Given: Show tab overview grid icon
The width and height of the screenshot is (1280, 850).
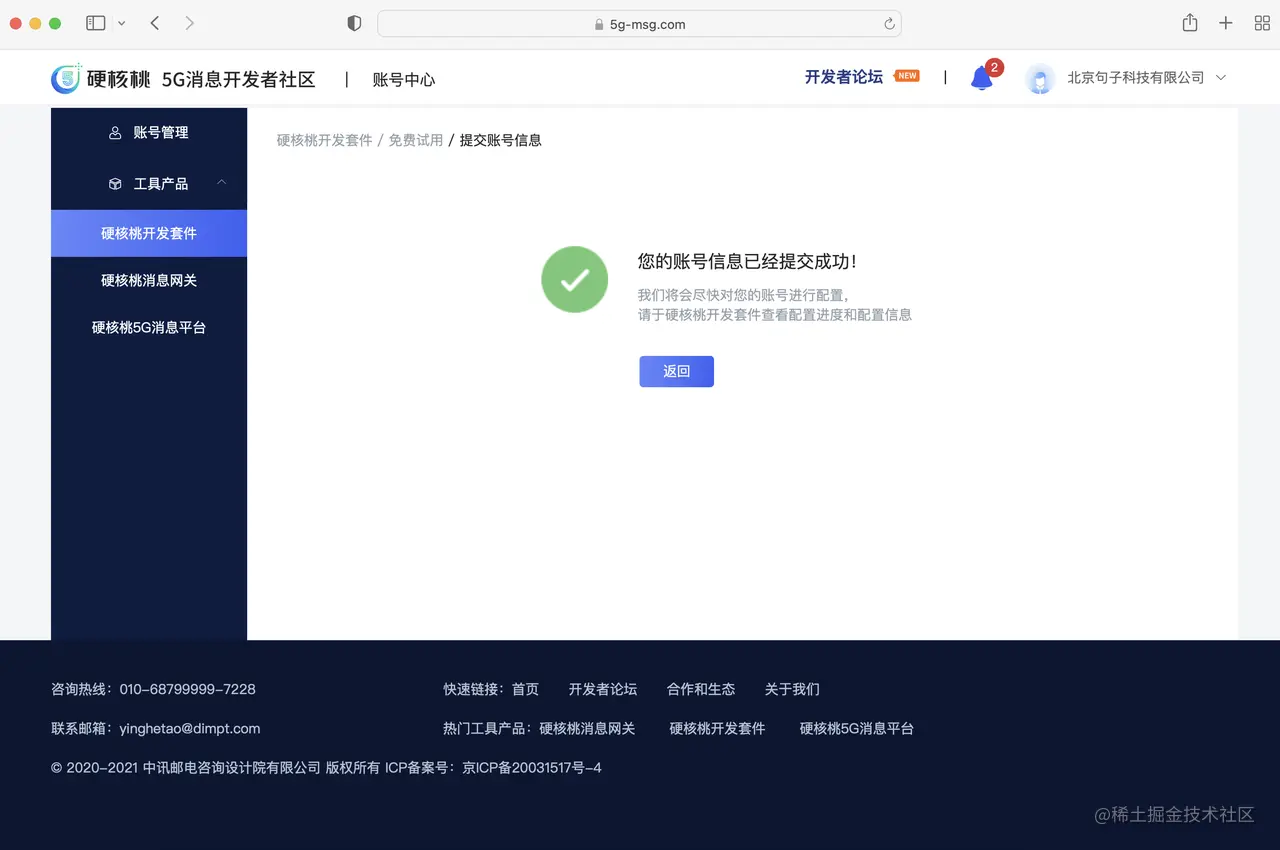Looking at the screenshot, I should point(1262,23).
